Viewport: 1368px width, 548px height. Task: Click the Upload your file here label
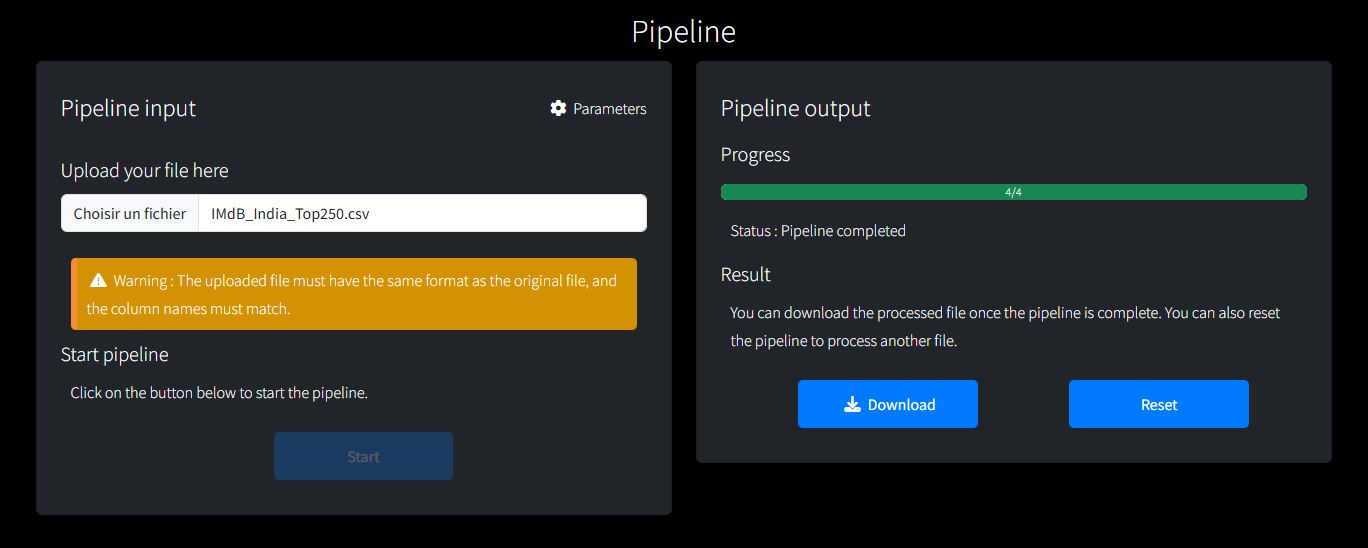[x=144, y=171]
